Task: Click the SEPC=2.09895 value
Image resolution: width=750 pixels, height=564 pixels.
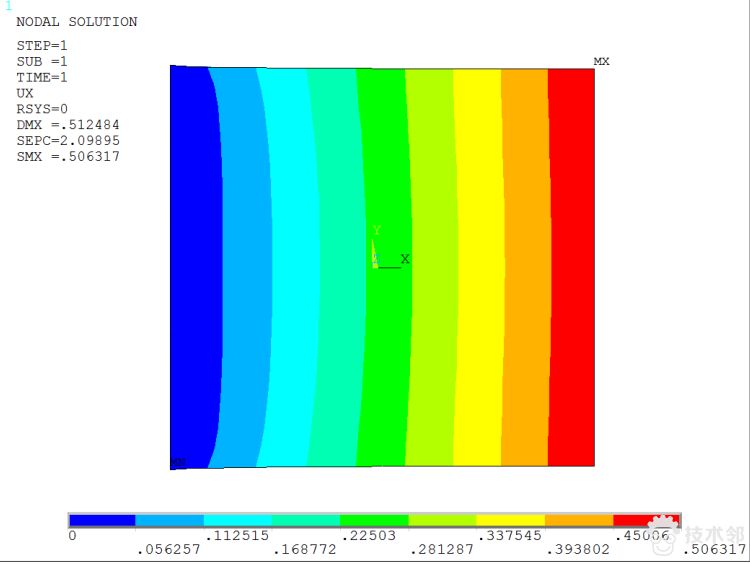Action: coord(68,141)
